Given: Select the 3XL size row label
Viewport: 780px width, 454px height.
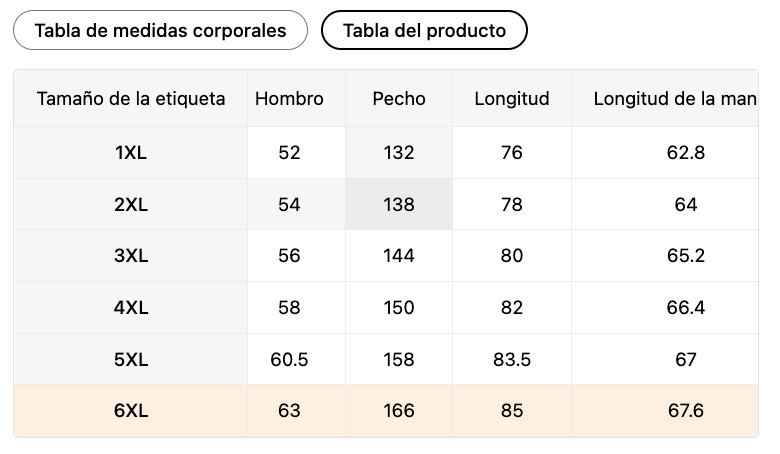Looking at the screenshot, I should click(x=131, y=256).
